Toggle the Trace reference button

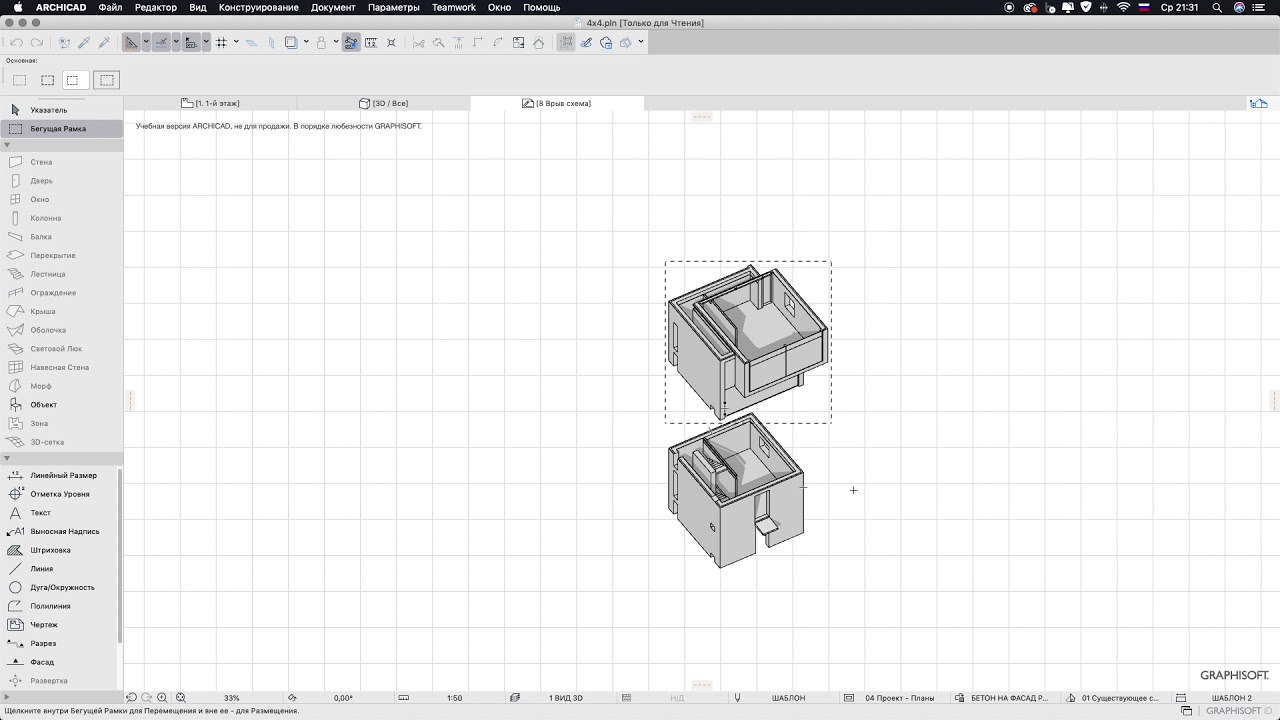pos(291,43)
